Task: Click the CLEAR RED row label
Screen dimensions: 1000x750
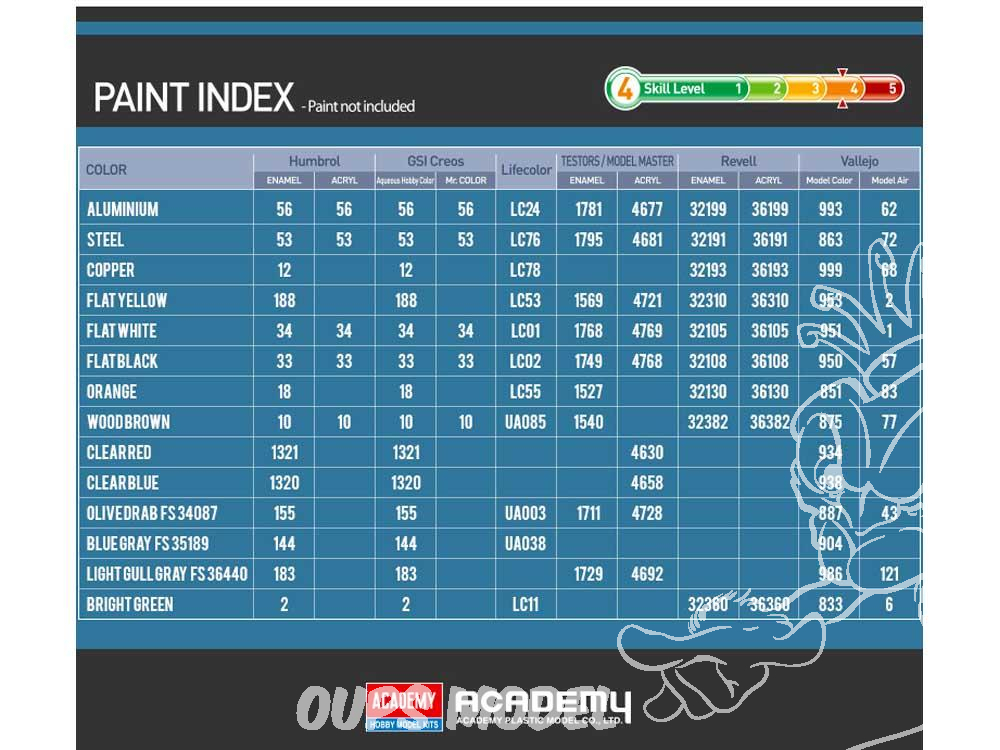Action: click(119, 452)
